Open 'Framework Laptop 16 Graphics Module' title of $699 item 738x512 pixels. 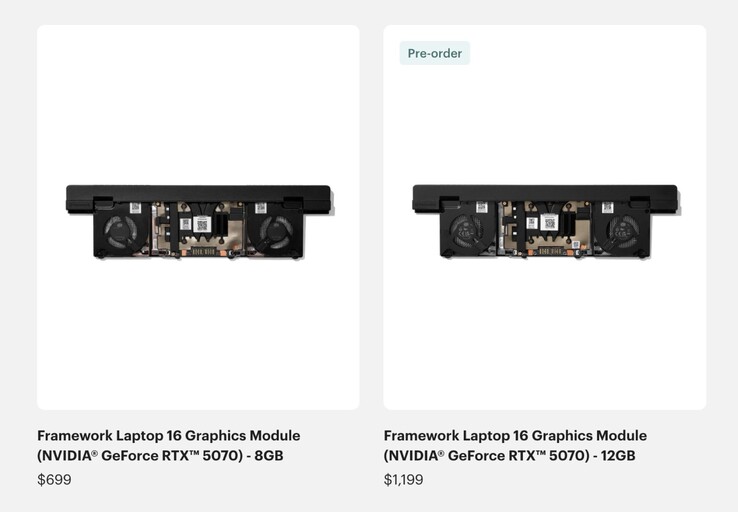(168, 435)
